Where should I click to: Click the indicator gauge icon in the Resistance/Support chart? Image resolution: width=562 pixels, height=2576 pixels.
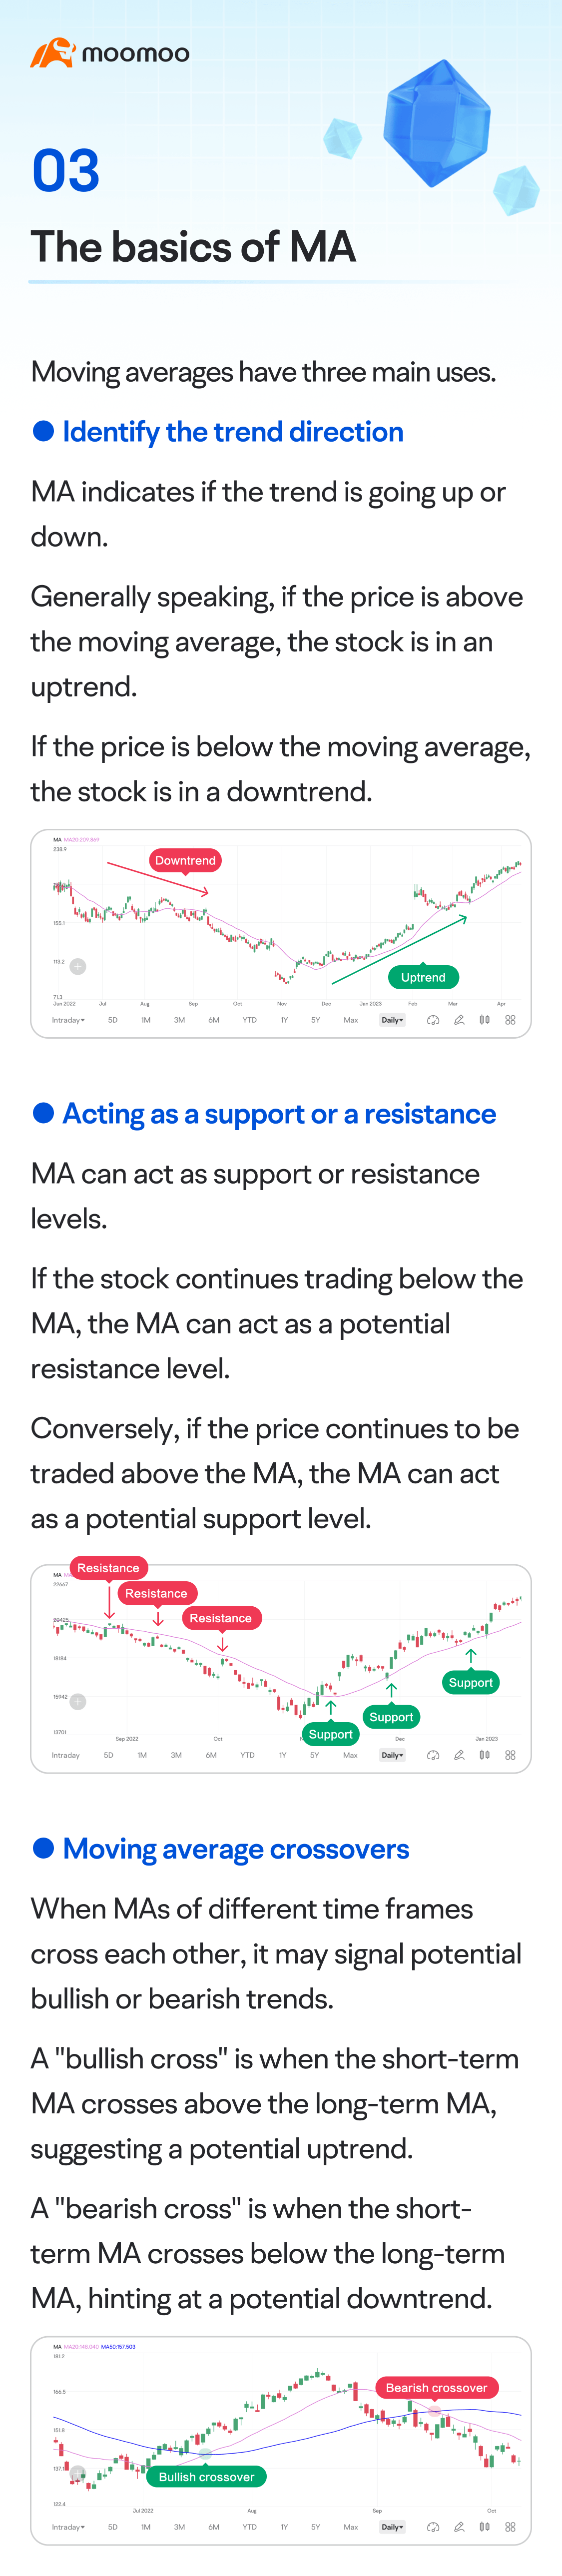(x=433, y=1755)
